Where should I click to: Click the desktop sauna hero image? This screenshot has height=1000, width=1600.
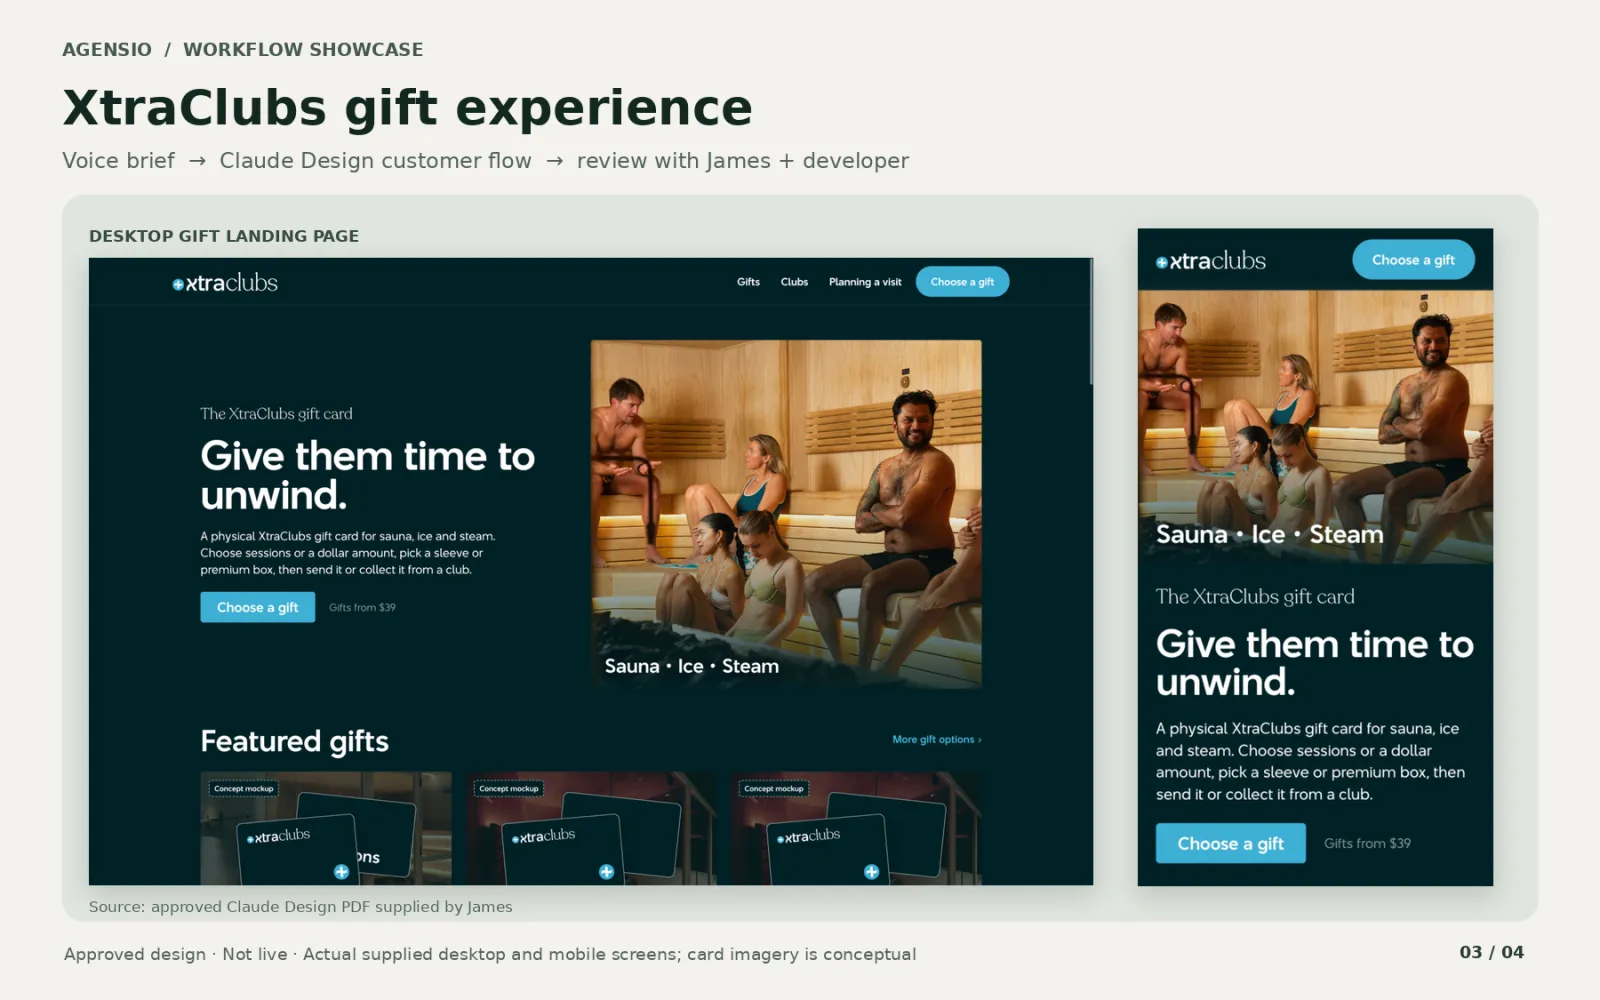click(x=786, y=513)
